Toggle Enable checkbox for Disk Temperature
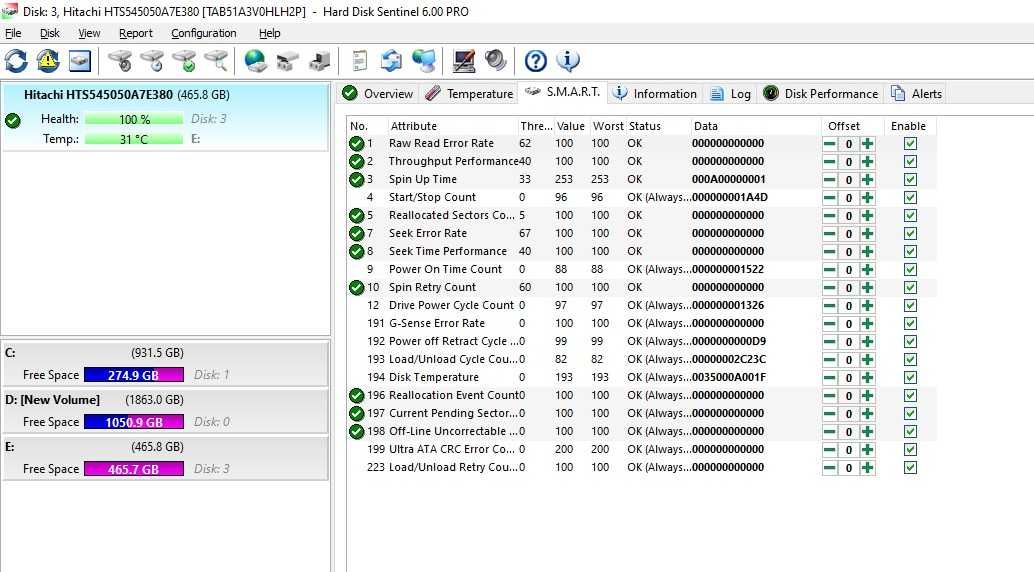Viewport: 1034px width, 572px height. point(910,377)
